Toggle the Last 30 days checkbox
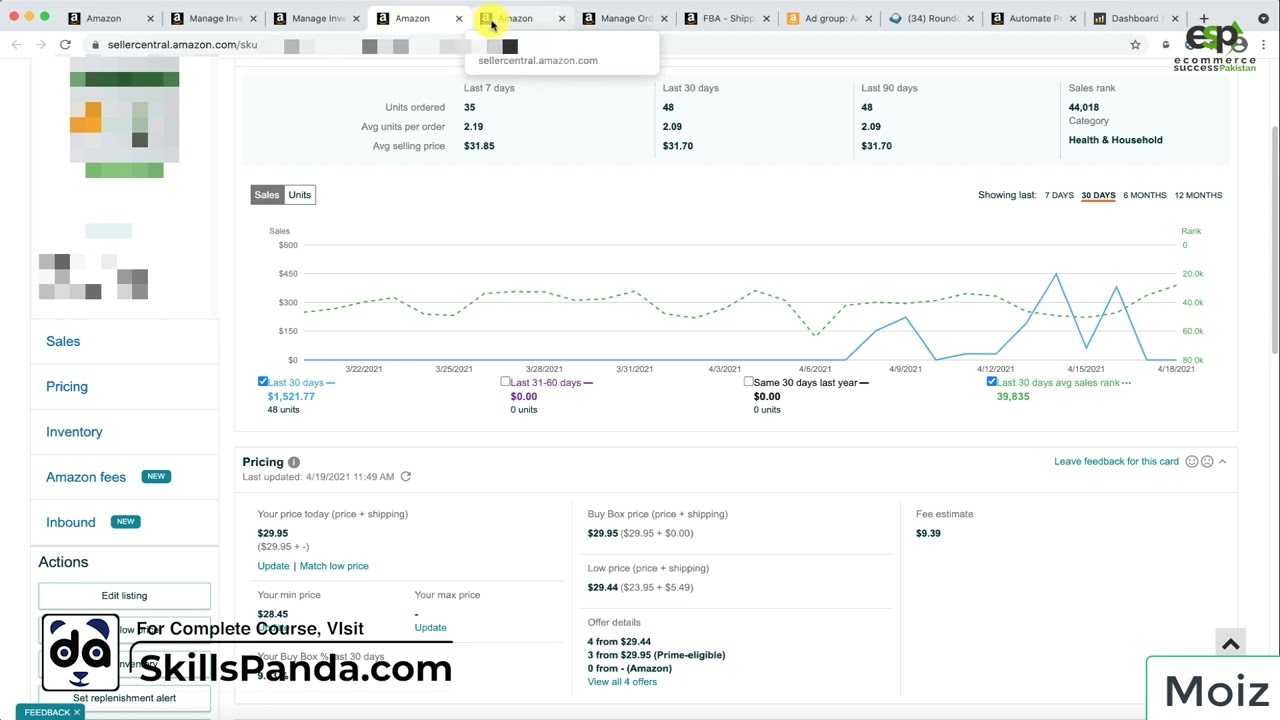This screenshot has width=1280, height=720. tap(263, 381)
